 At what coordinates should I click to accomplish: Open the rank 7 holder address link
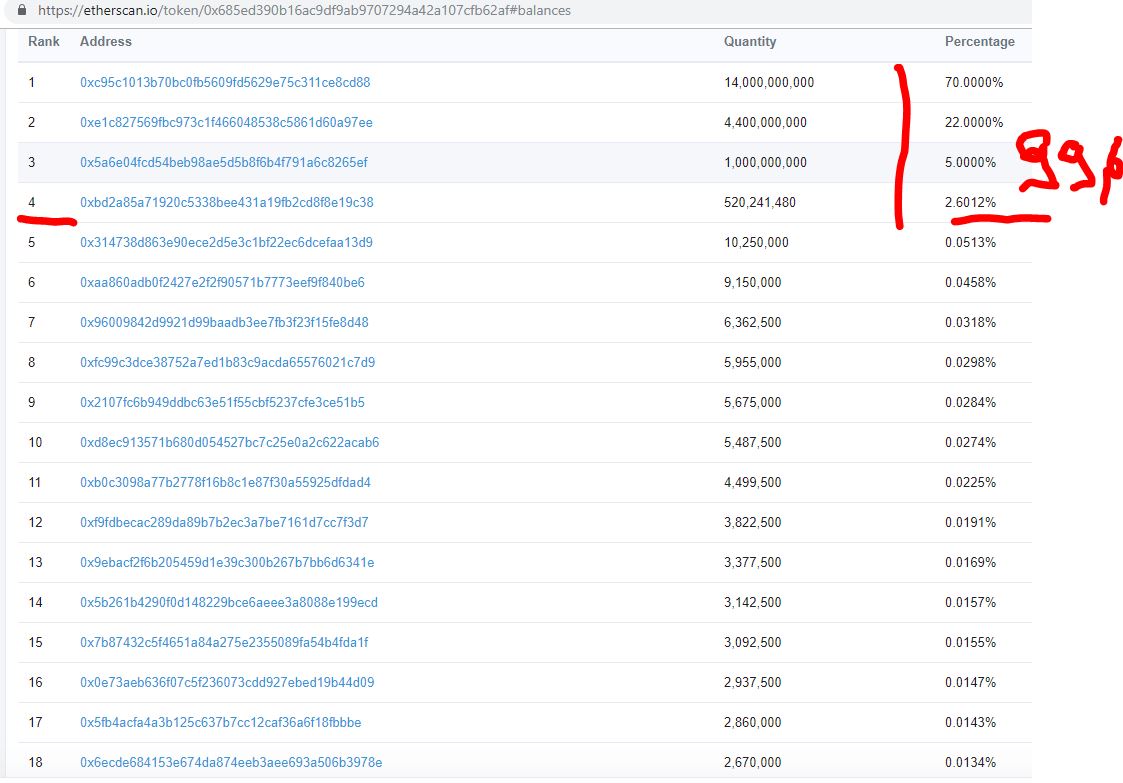222,322
